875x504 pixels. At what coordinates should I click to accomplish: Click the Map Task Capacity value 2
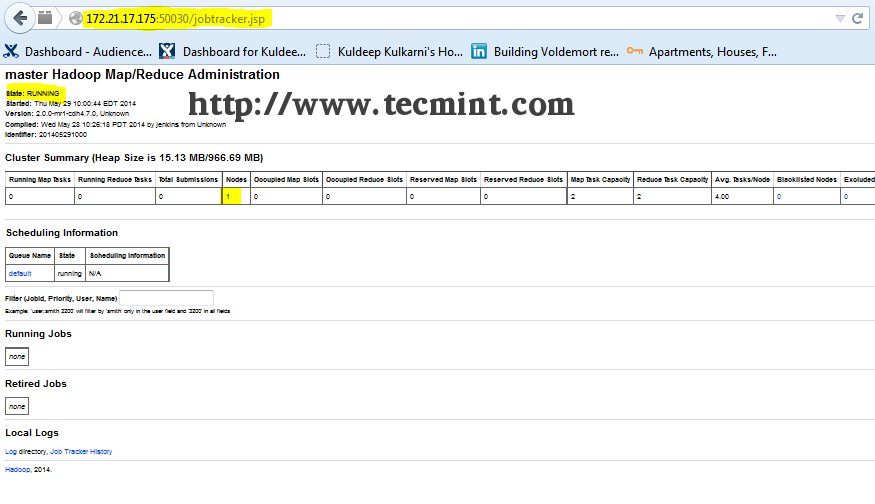tap(573, 196)
